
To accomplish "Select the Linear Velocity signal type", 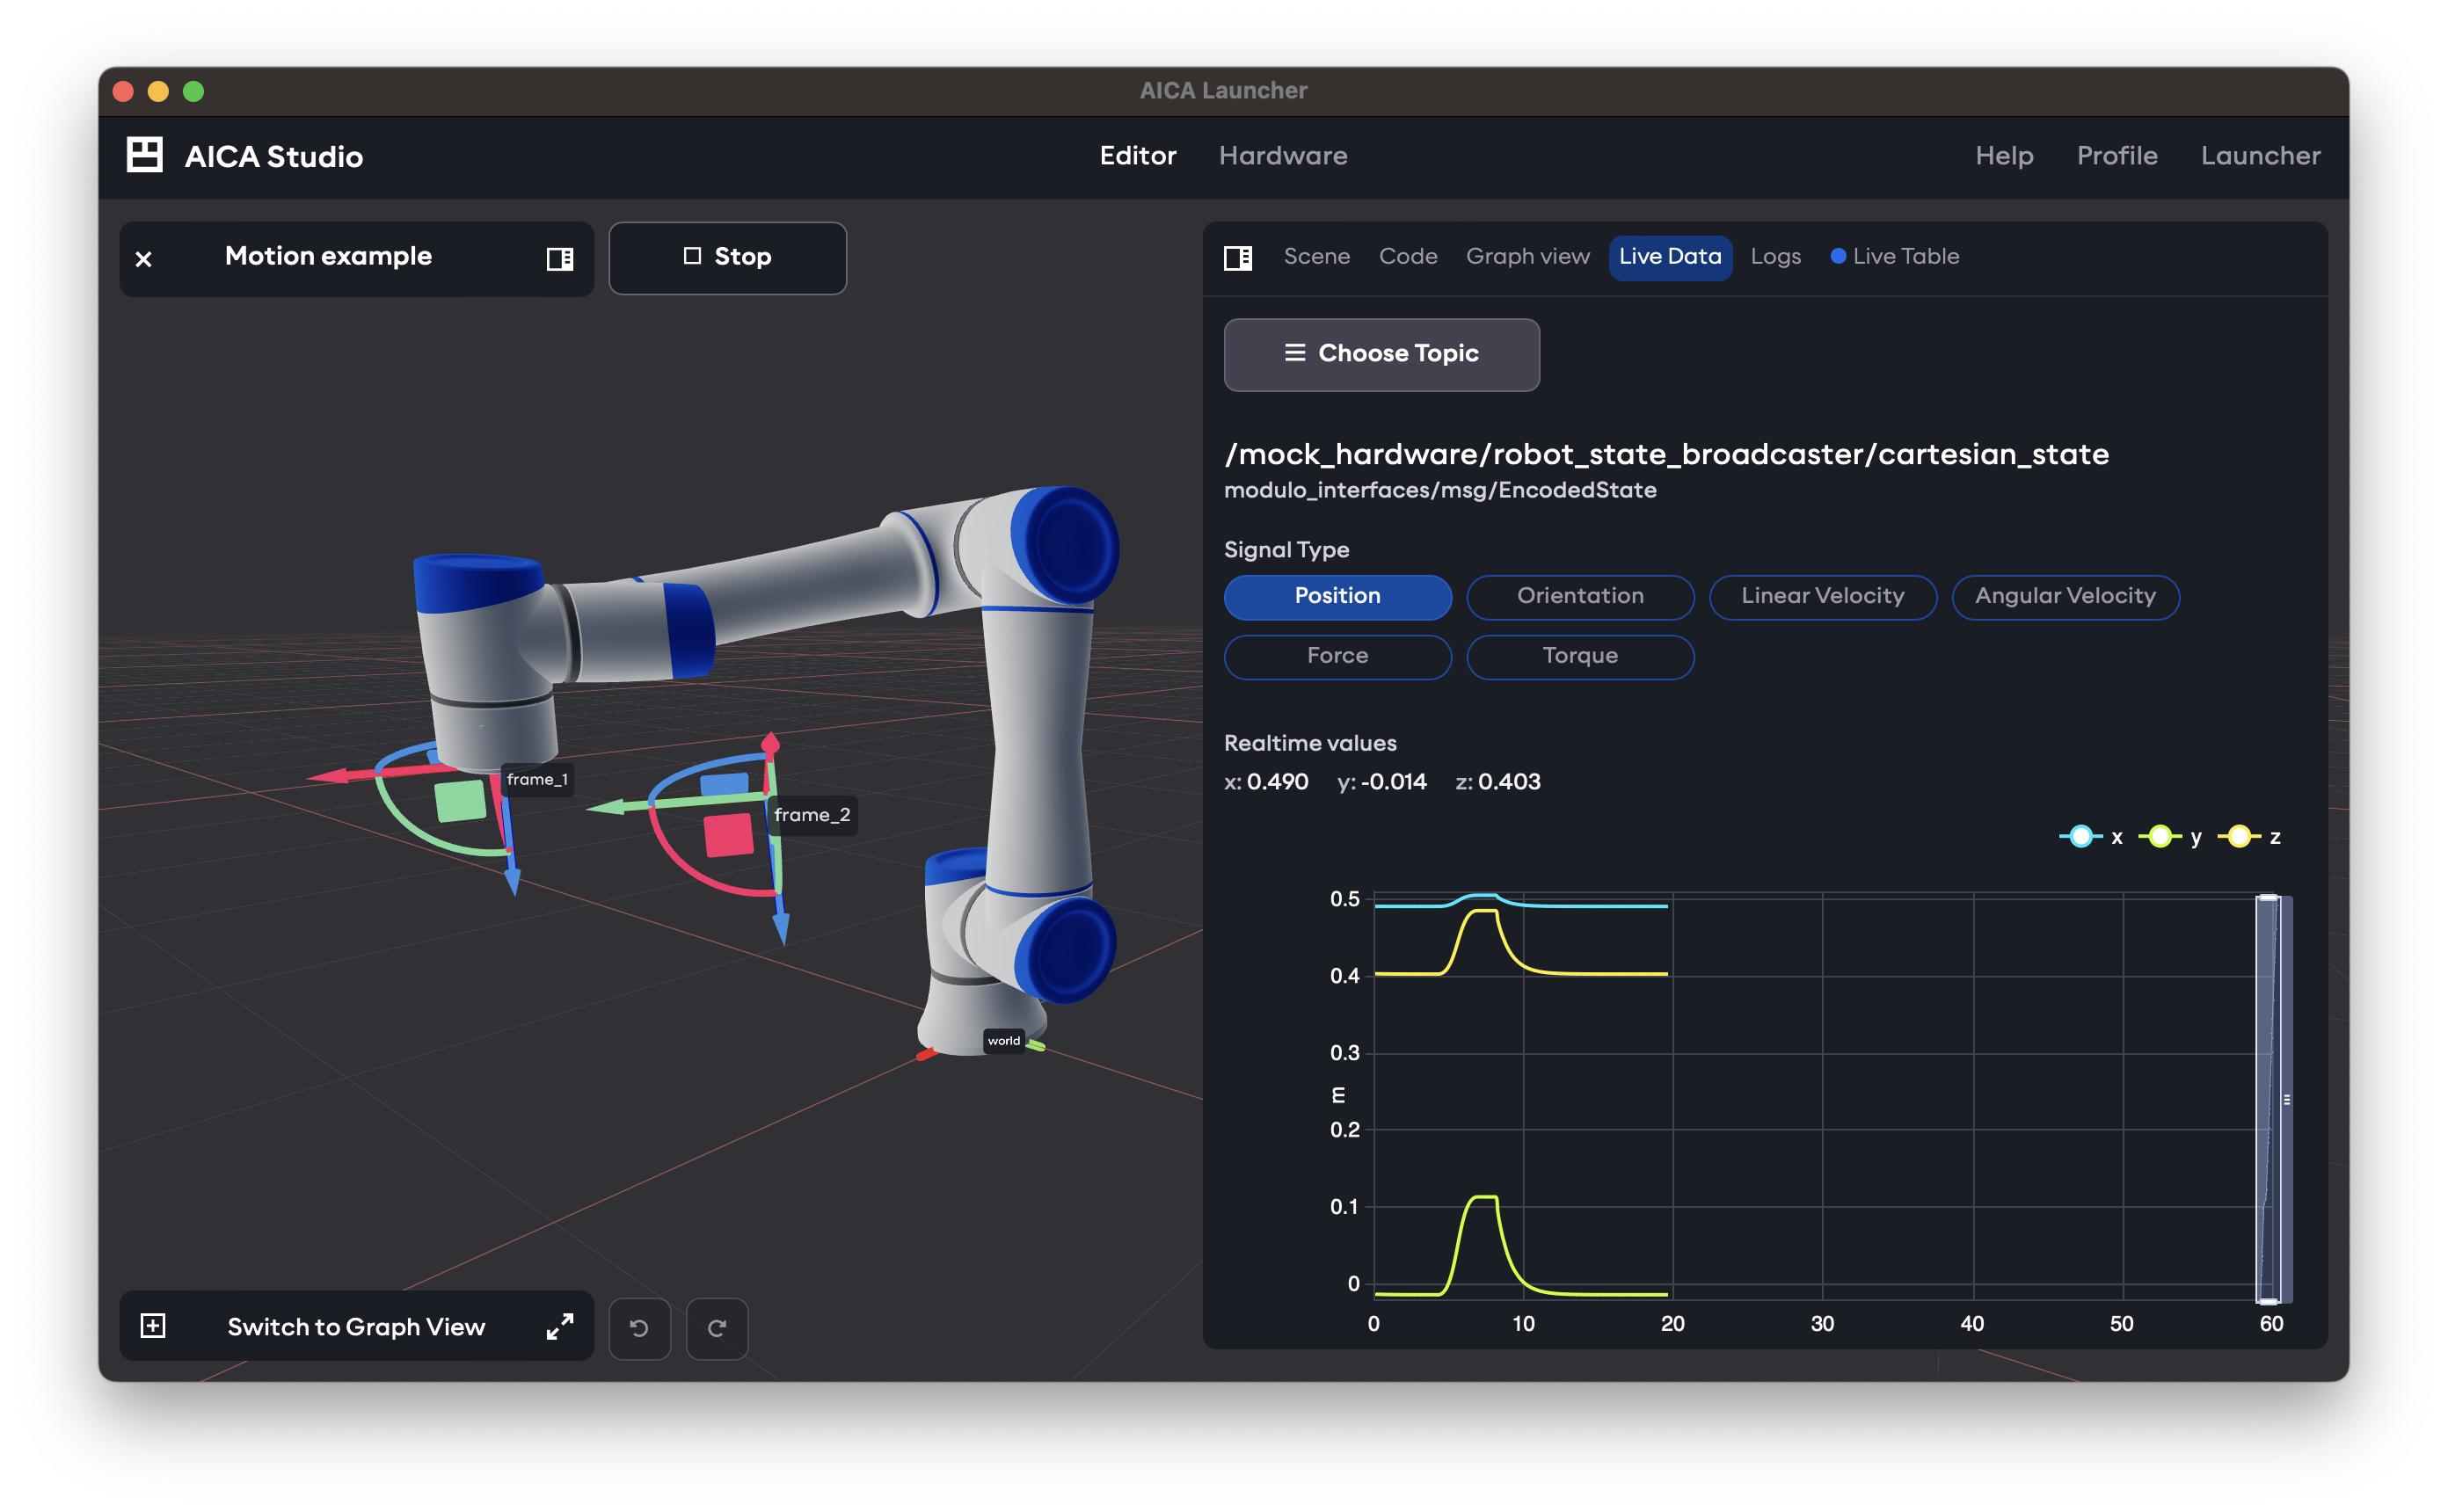I will point(1822,596).
